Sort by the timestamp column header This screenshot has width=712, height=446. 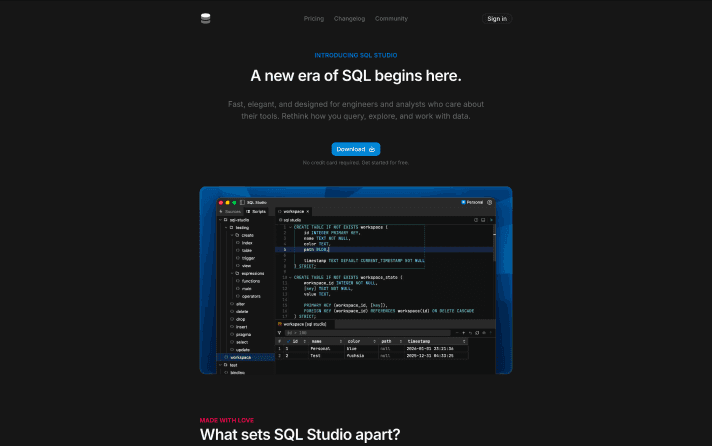click(436, 341)
